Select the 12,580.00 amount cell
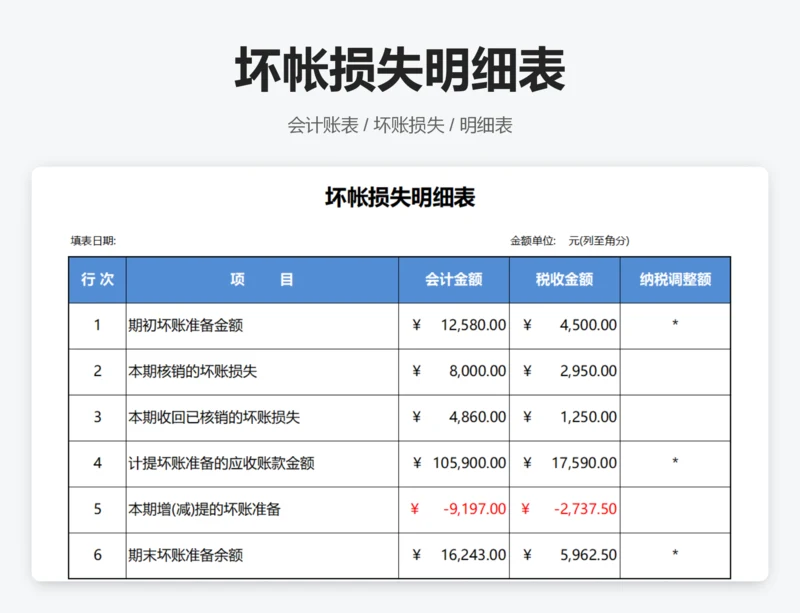The height and width of the screenshot is (613, 800). pyautogui.click(x=454, y=326)
